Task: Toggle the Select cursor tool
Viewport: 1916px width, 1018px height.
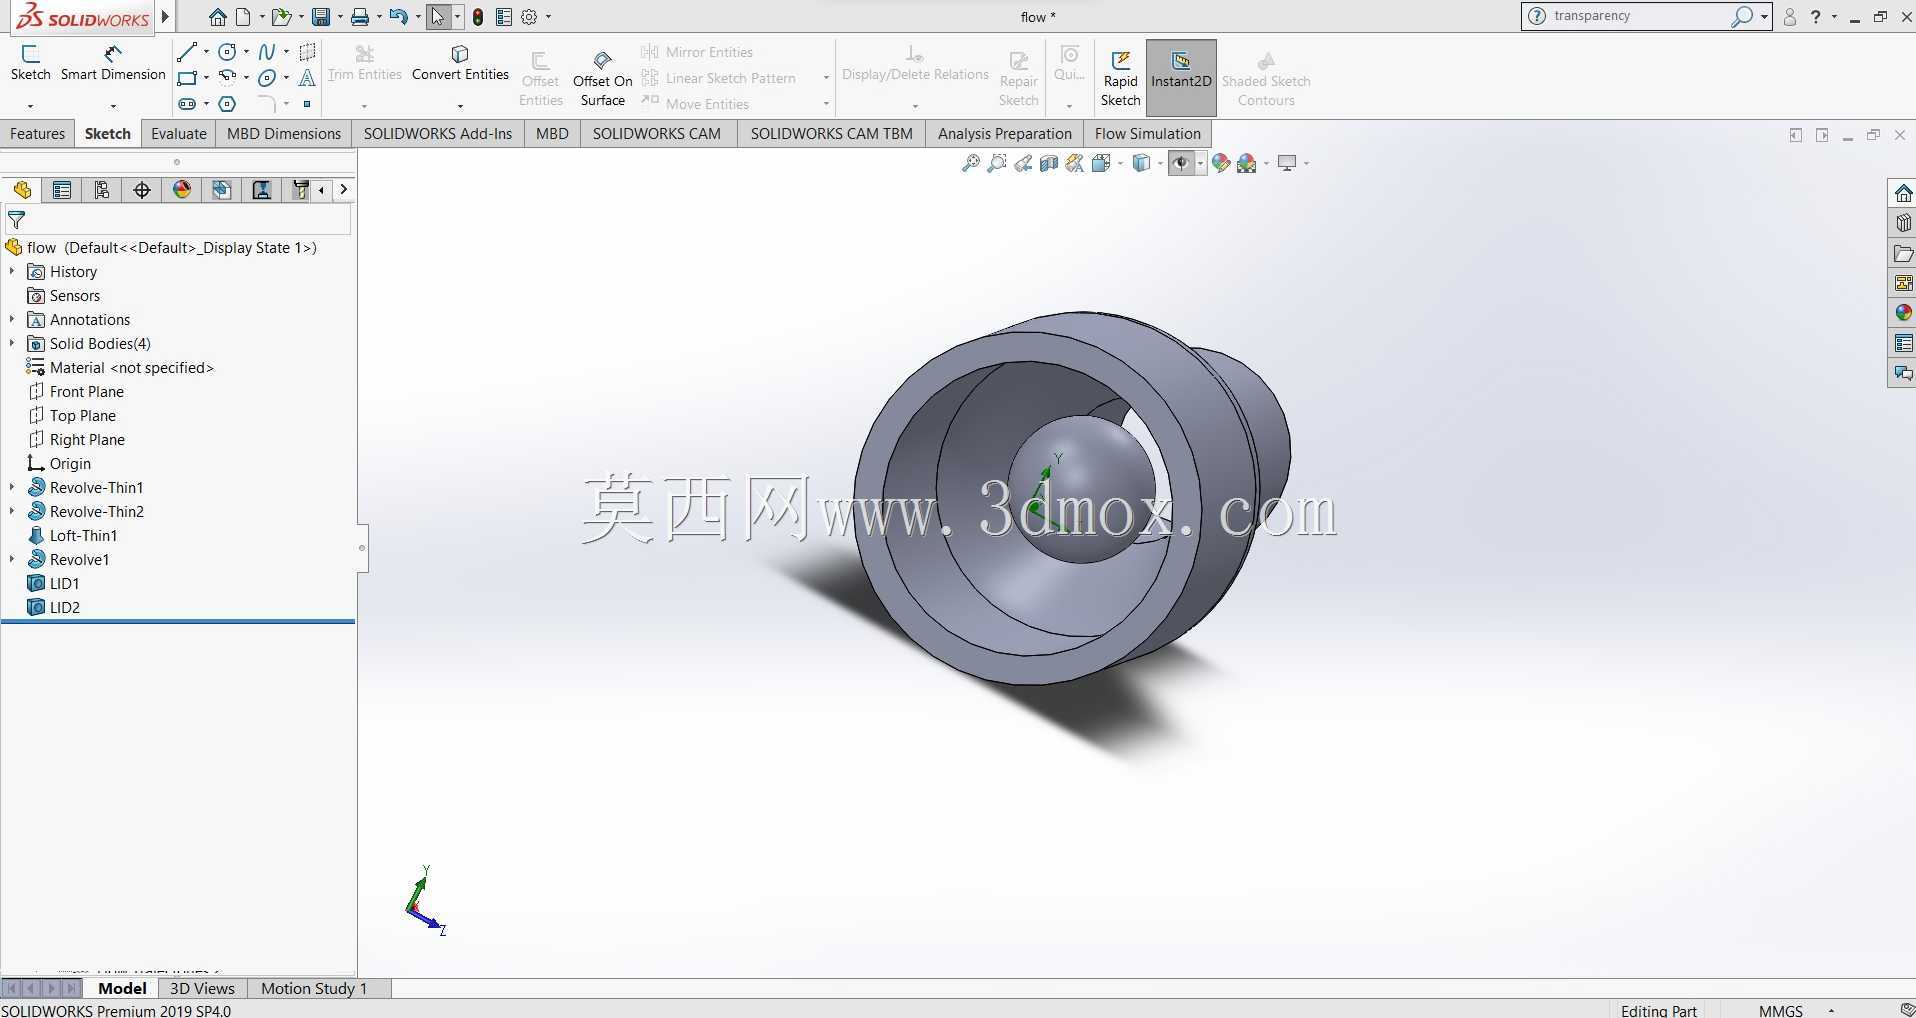Action: pyautogui.click(x=438, y=17)
